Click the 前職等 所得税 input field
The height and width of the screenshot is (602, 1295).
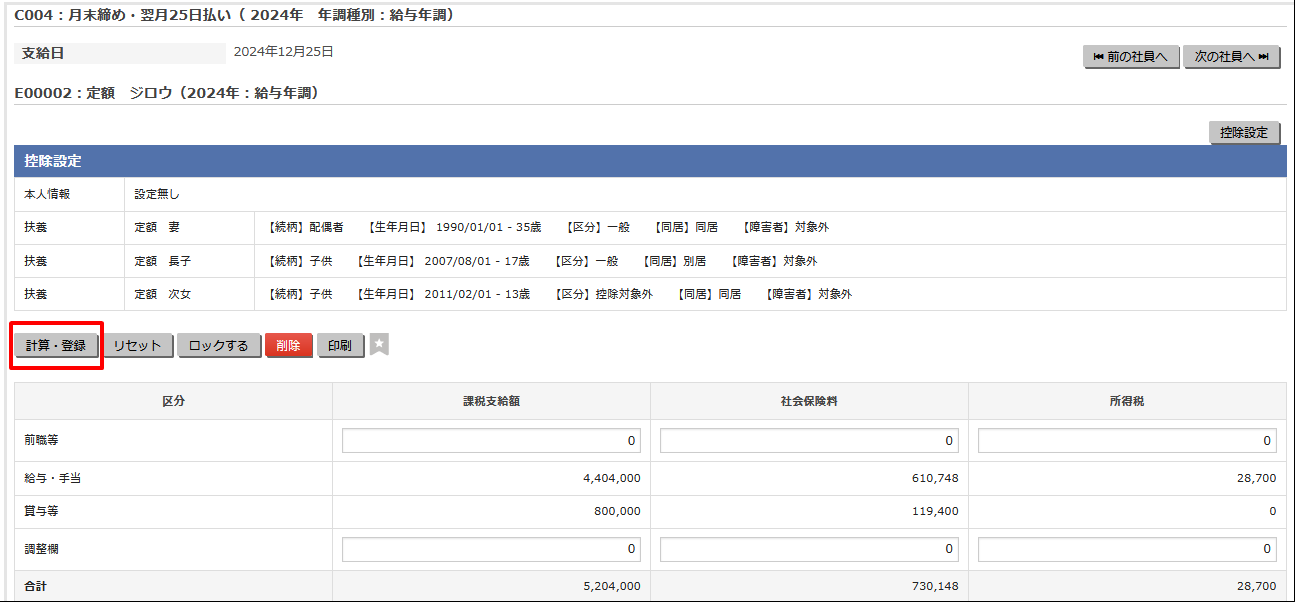click(1125, 439)
